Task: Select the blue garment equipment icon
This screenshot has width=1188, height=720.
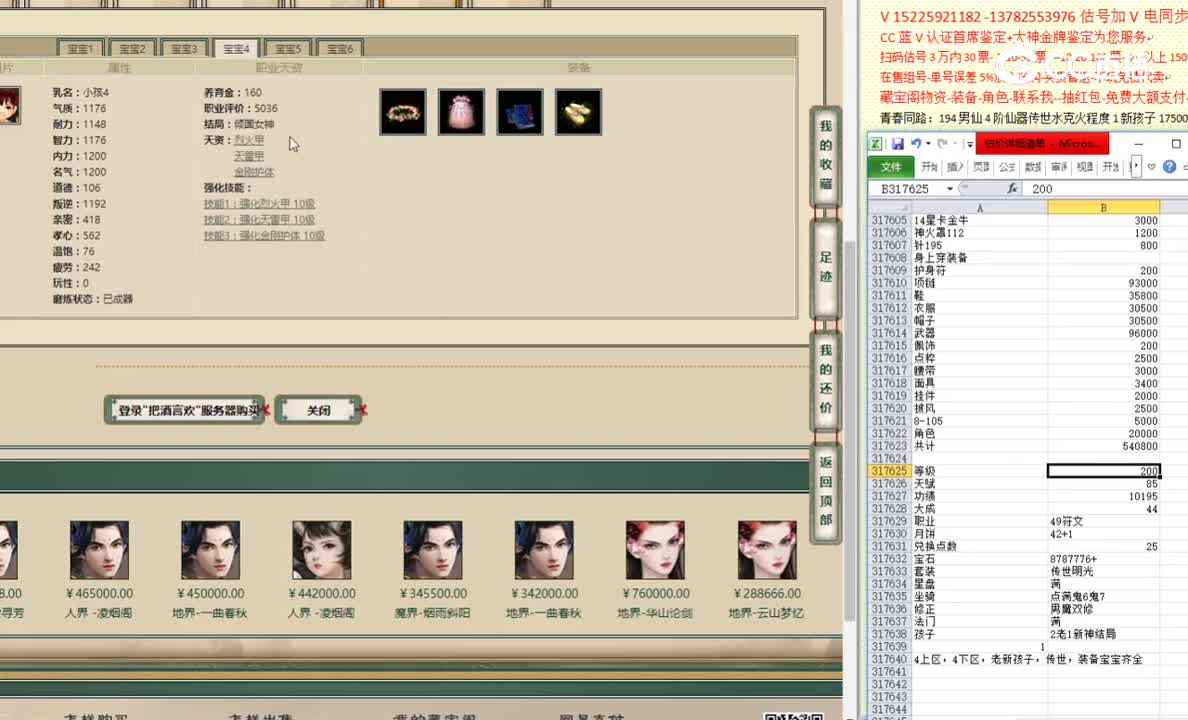Action: coord(519,111)
